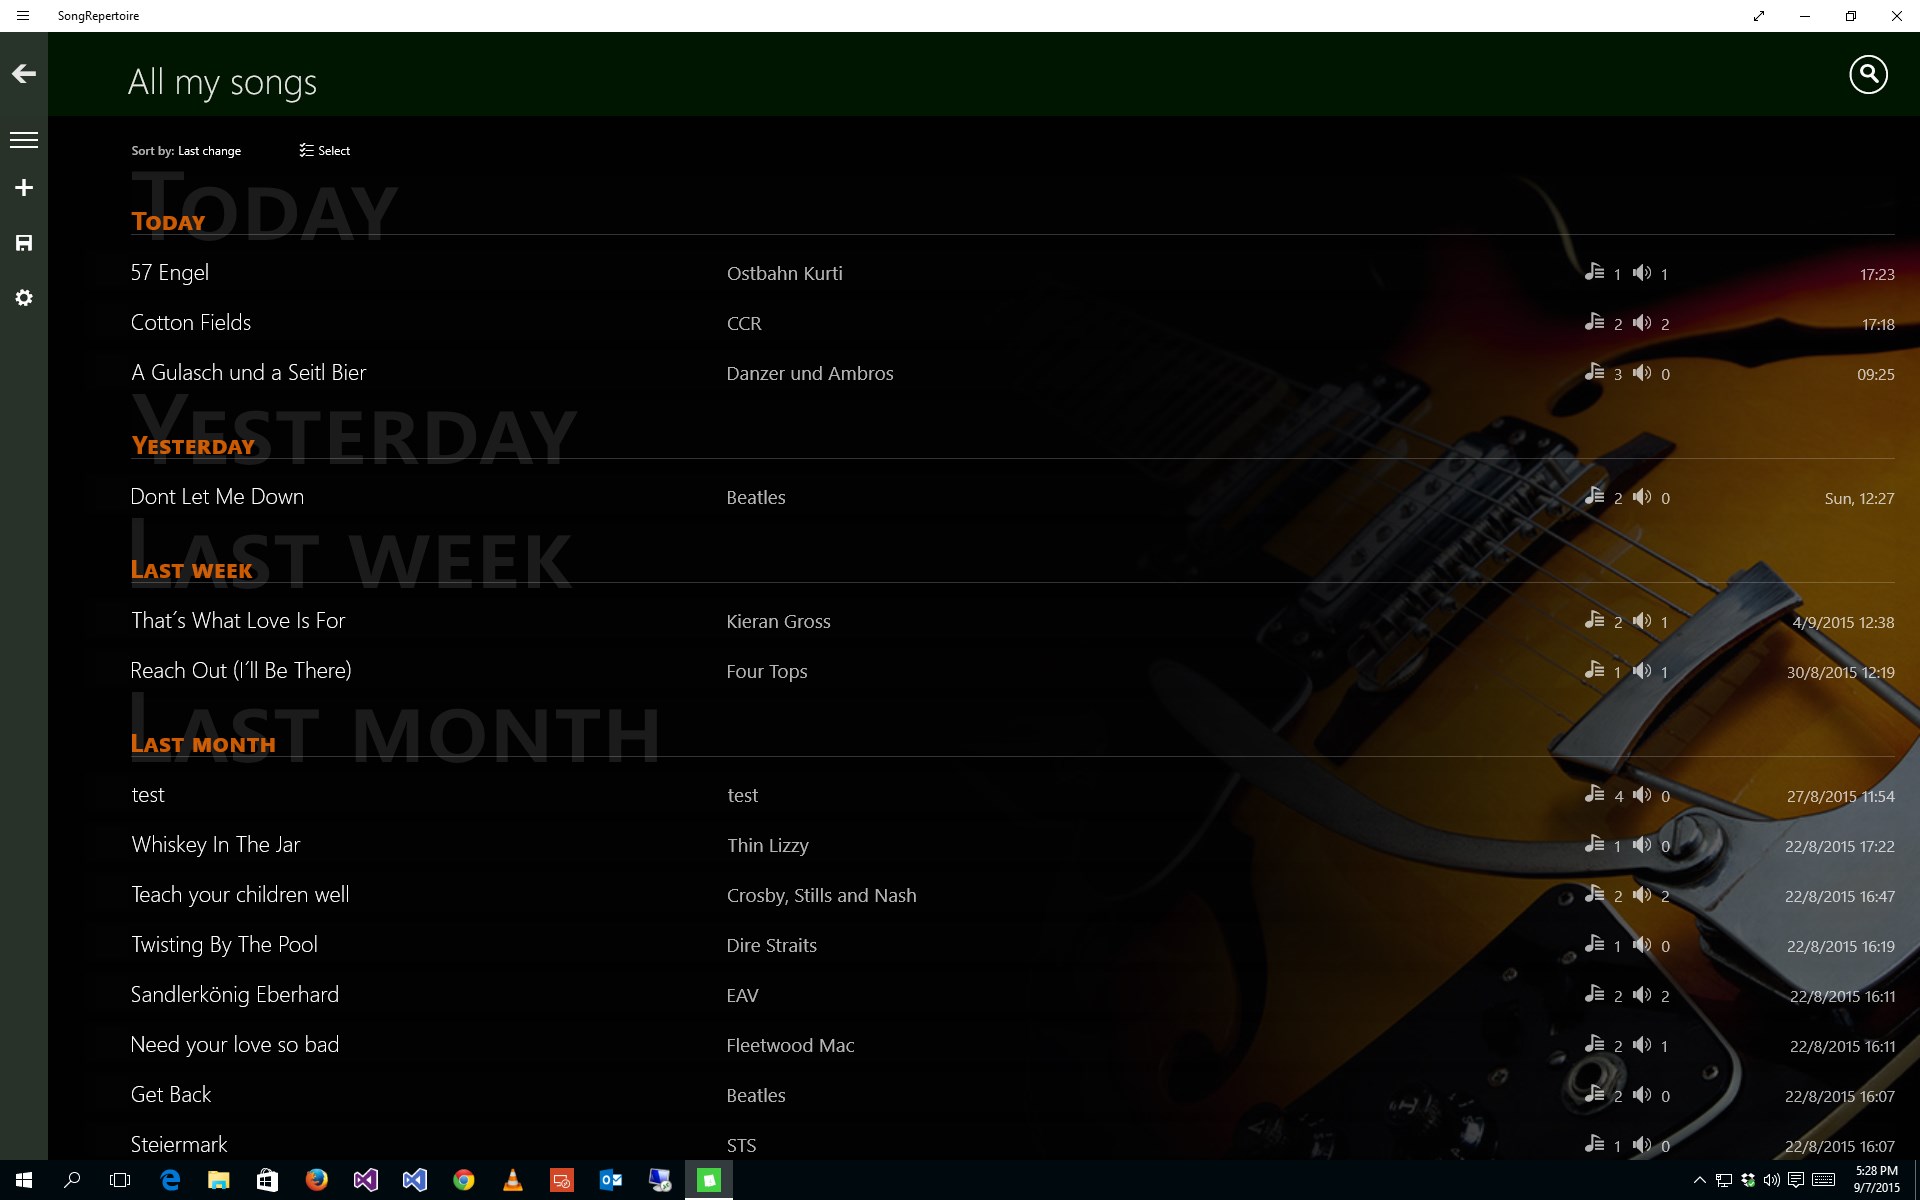The image size is (1920, 1200).
Task: Click the Firefox taskbar icon
Action: pyautogui.click(x=316, y=1180)
